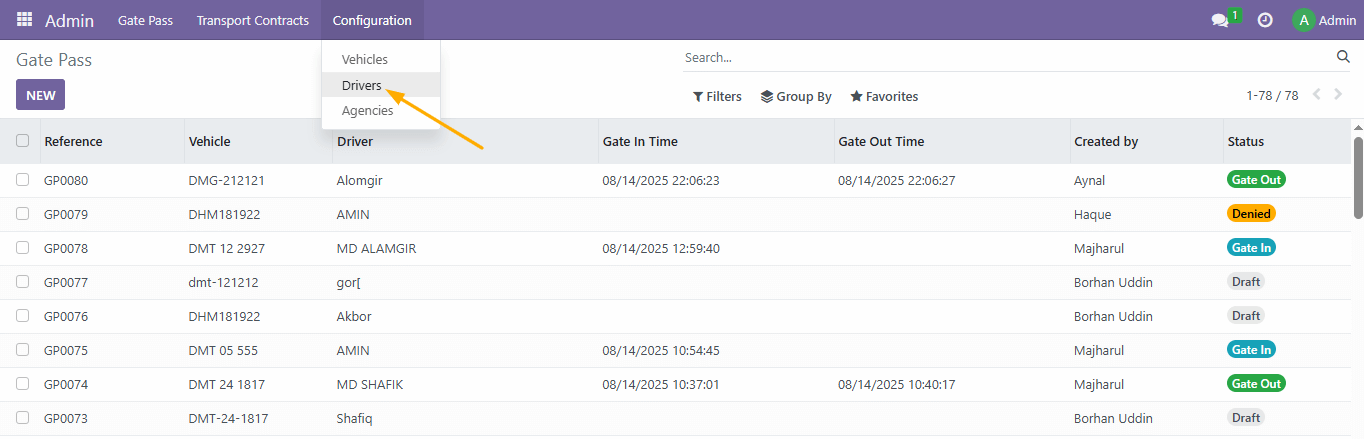Click the NEW button
1364x439 pixels.
(x=40, y=95)
